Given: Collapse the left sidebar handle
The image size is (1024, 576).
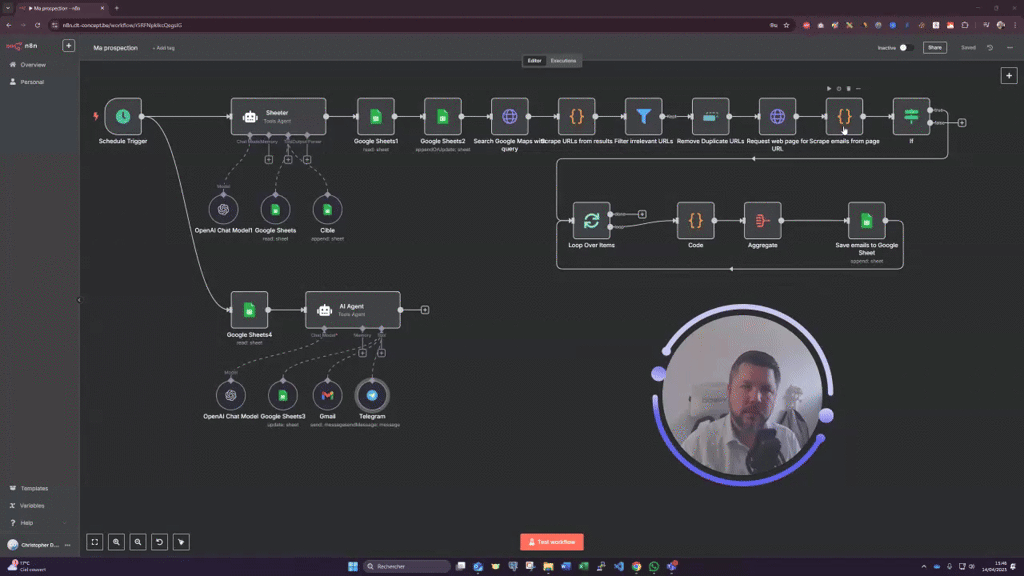Looking at the screenshot, I should pos(79,300).
